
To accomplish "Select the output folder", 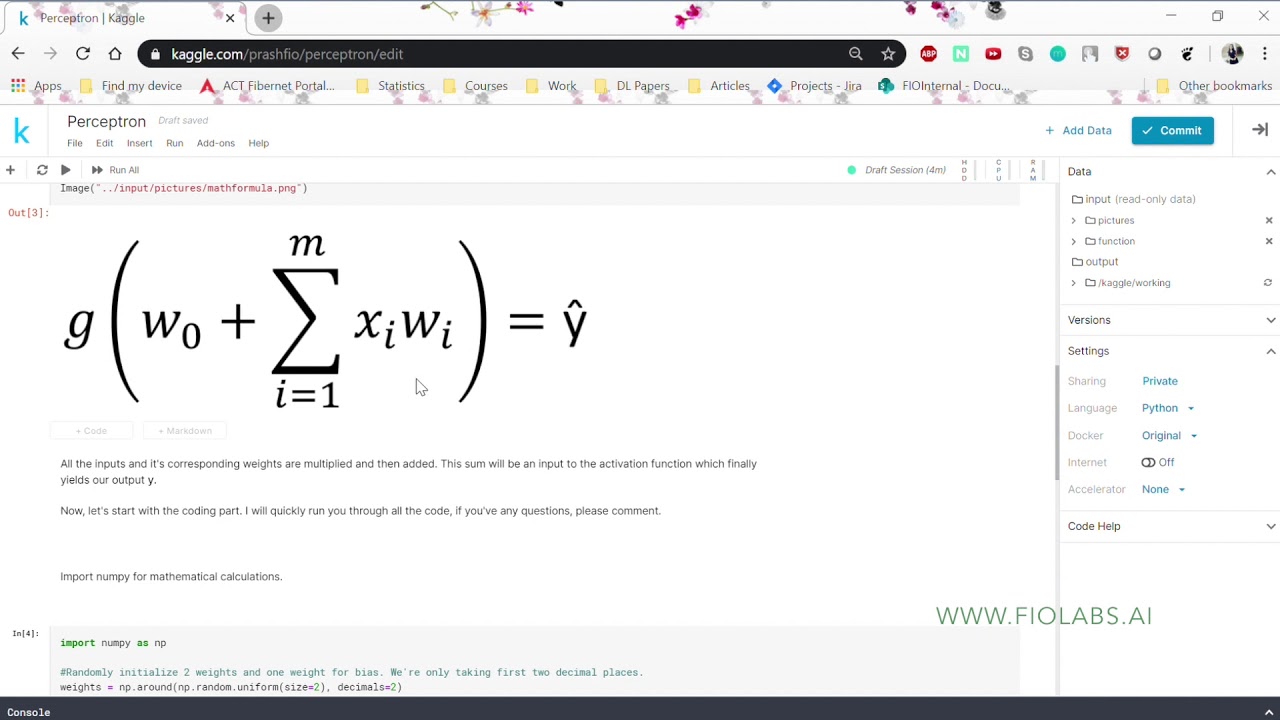I will [x=1095, y=262].
